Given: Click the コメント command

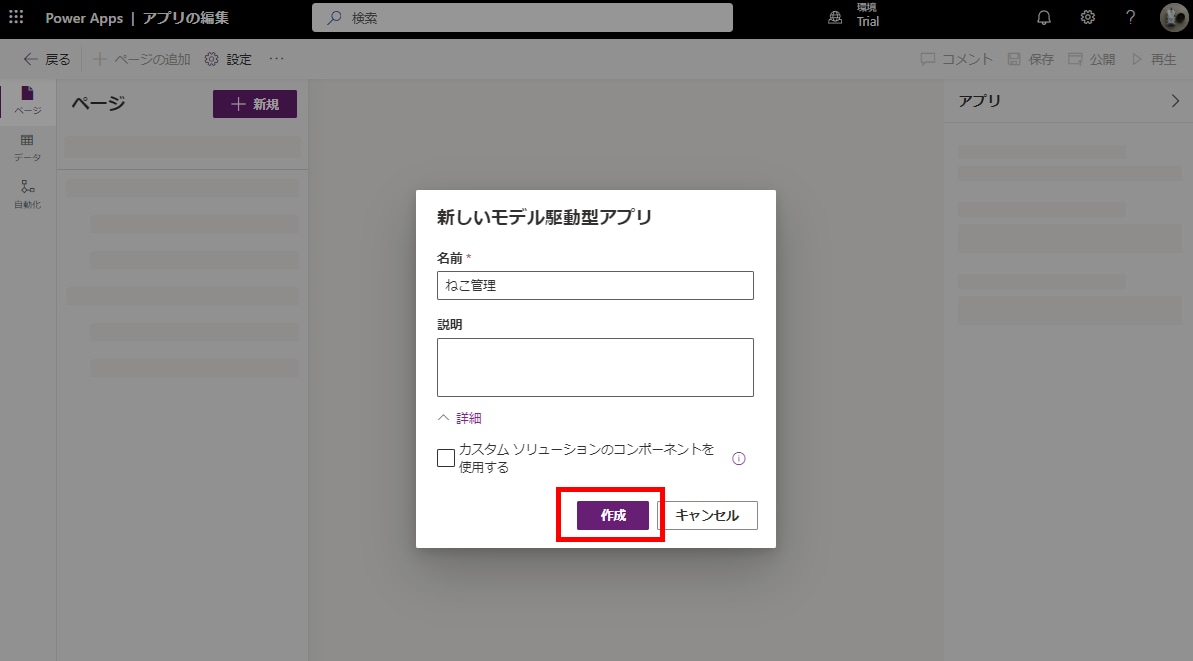Looking at the screenshot, I should [956, 59].
